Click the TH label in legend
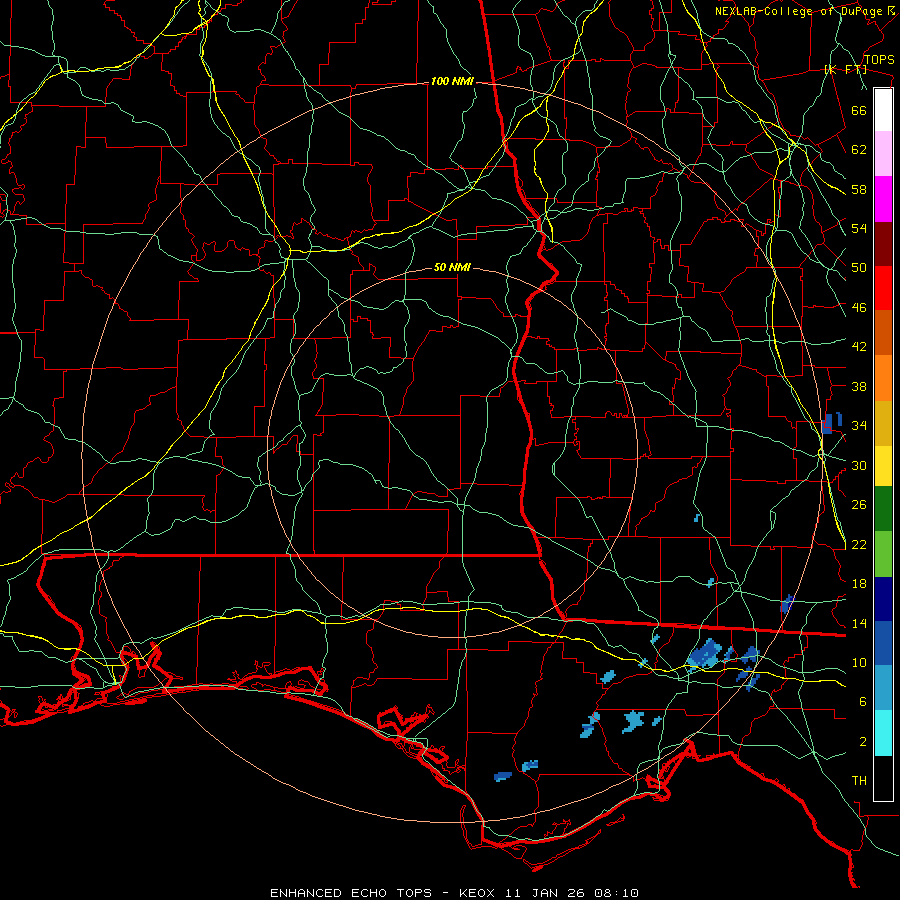 (x=859, y=781)
